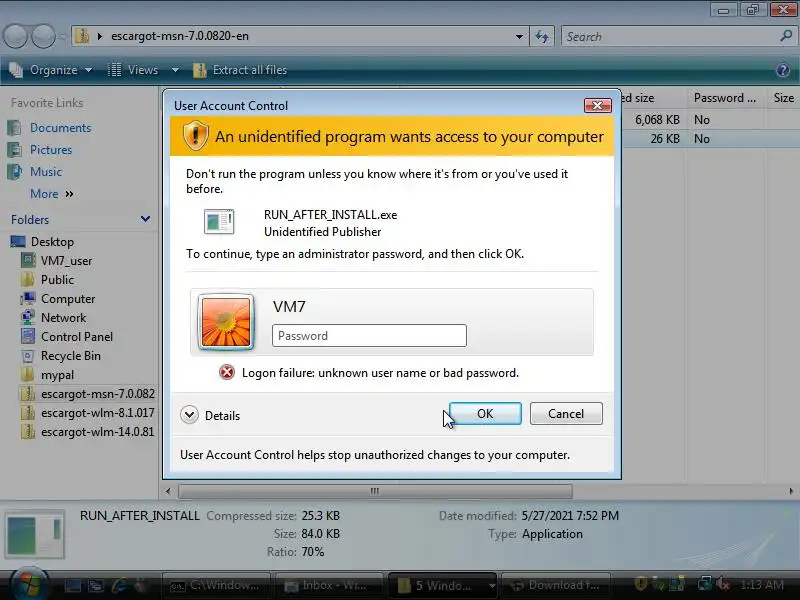Select Control Panel in folder tree
This screenshot has height=600, width=800.
(x=77, y=337)
